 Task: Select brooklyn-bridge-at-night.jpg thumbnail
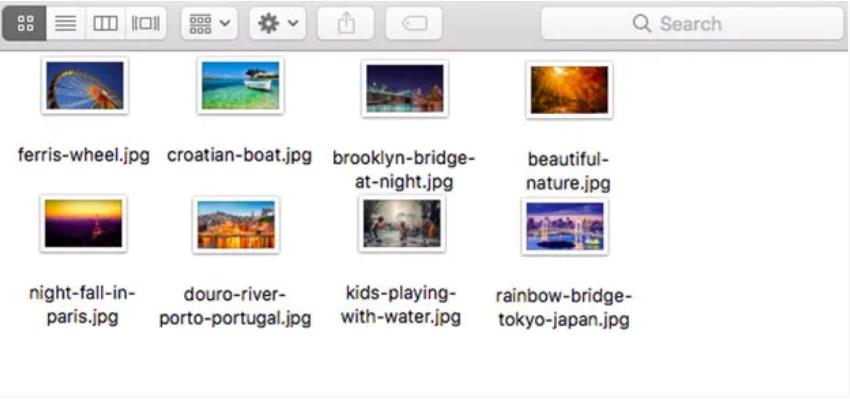pos(405,88)
